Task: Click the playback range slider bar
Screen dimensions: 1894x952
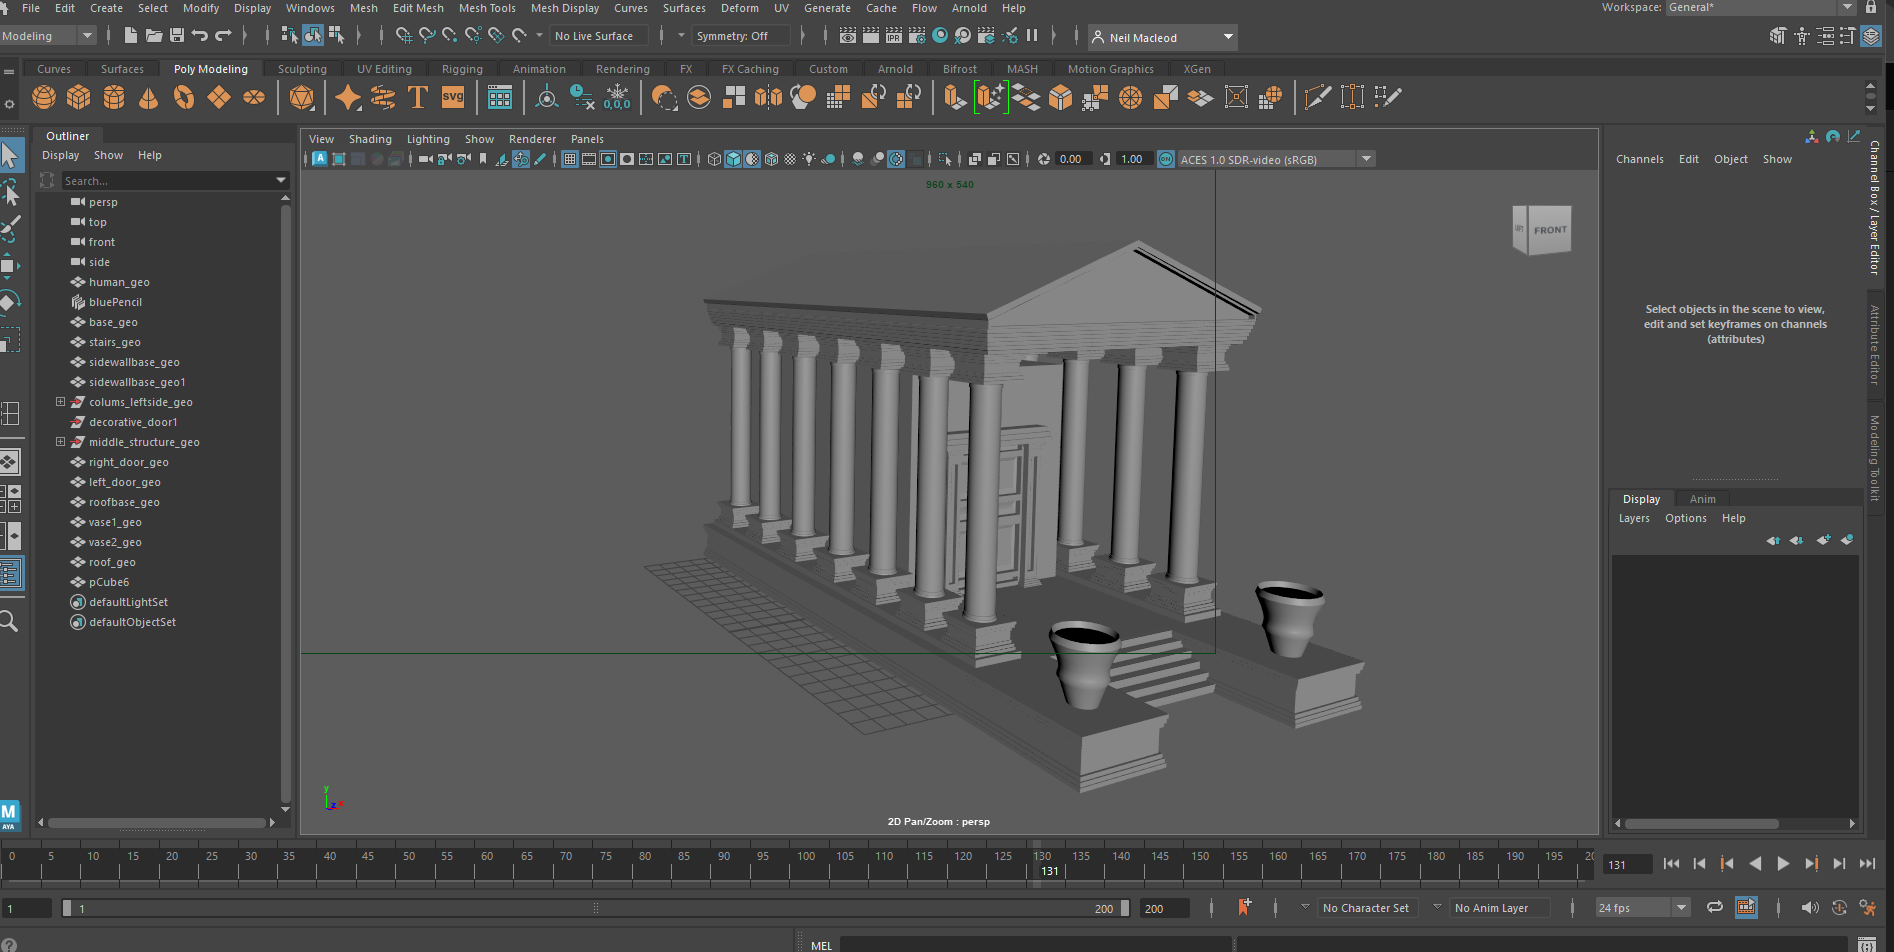Action: 595,908
